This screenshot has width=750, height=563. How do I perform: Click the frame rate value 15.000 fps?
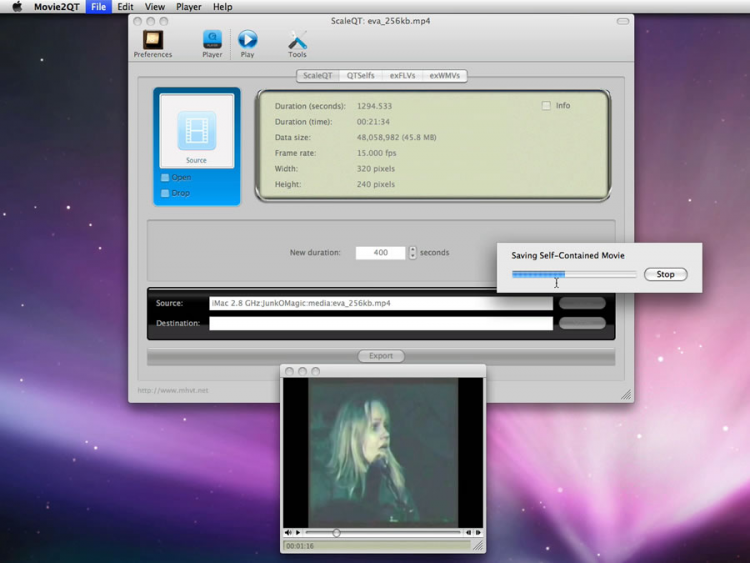pyautogui.click(x=376, y=153)
